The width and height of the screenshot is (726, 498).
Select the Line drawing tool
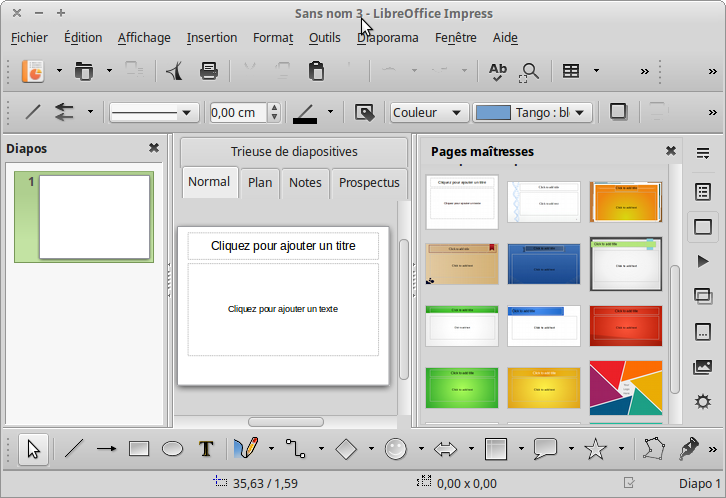point(74,449)
